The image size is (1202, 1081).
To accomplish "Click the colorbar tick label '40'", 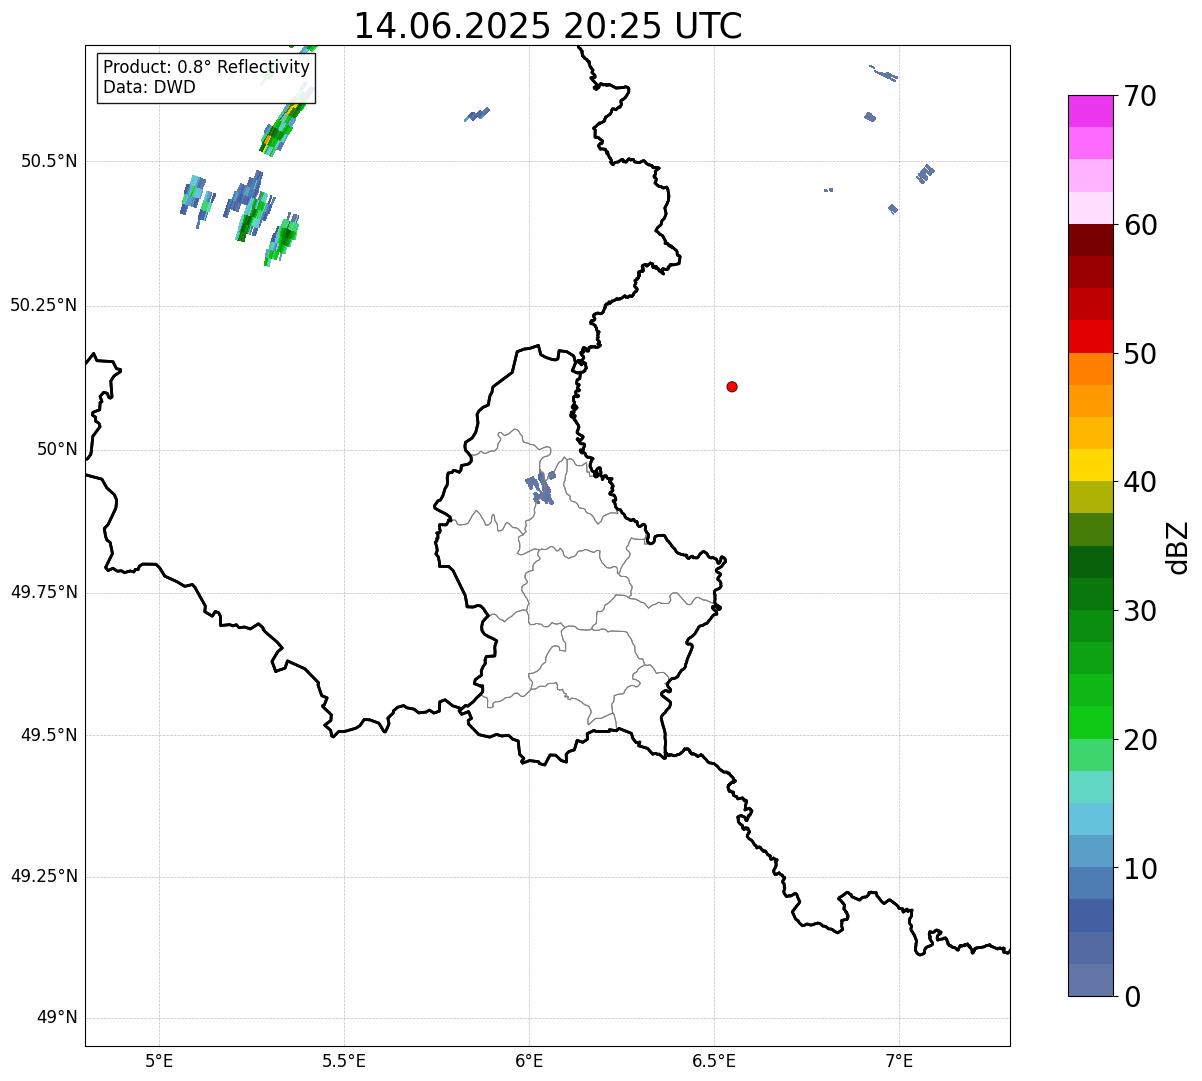I will [1140, 482].
